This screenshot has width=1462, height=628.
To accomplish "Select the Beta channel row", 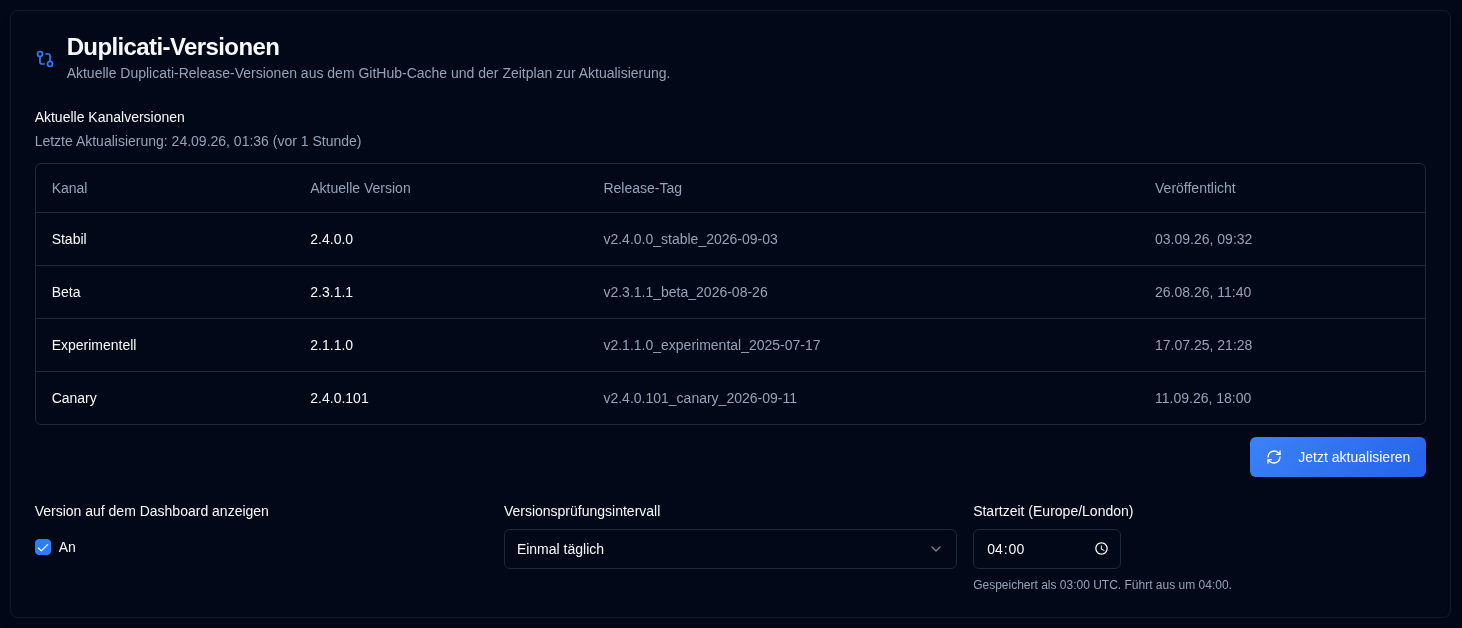I will pyautogui.click(x=730, y=292).
